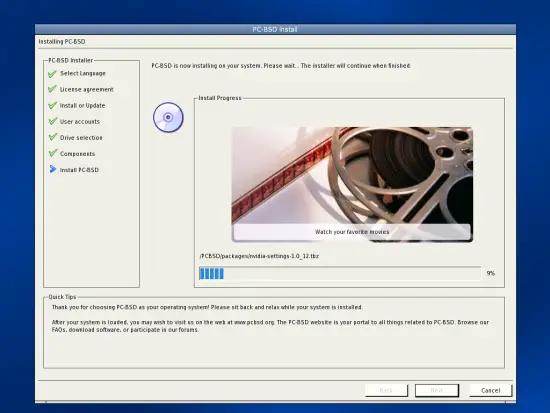Click the checkmark icon beside Components

point(52,153)
